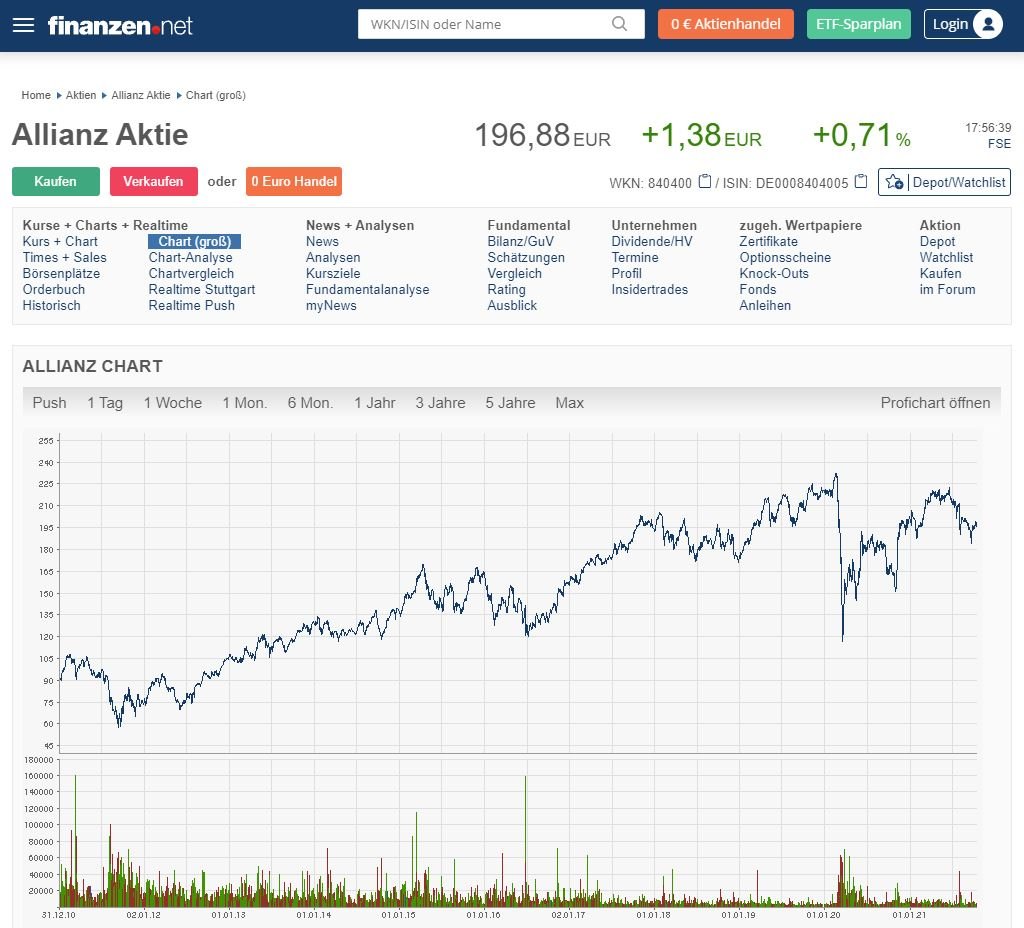Open the Bilanz/GuV link
The height and width of the screenshot is (928, 1024).
click(x=520, y=242)
